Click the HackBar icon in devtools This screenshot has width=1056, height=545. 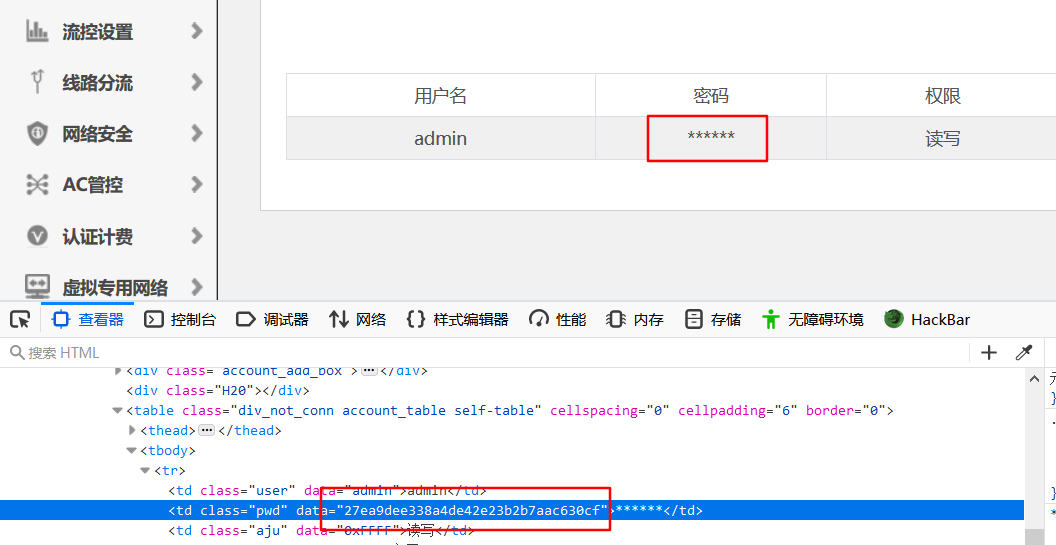(894, 319)
